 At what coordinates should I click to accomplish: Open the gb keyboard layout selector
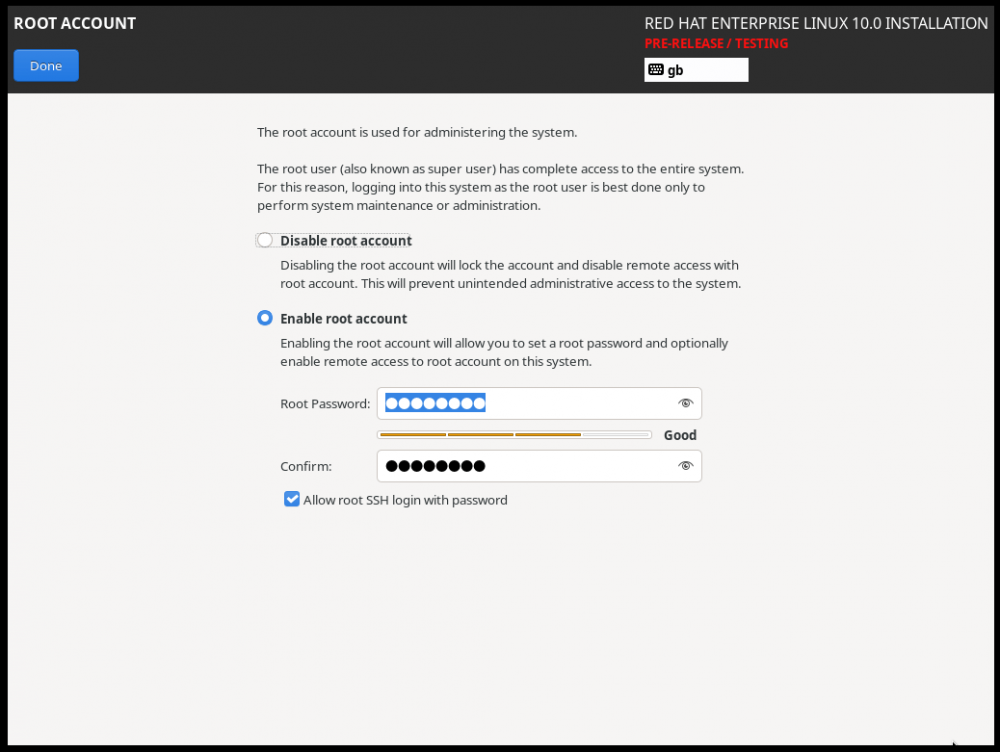pos(696,69)
